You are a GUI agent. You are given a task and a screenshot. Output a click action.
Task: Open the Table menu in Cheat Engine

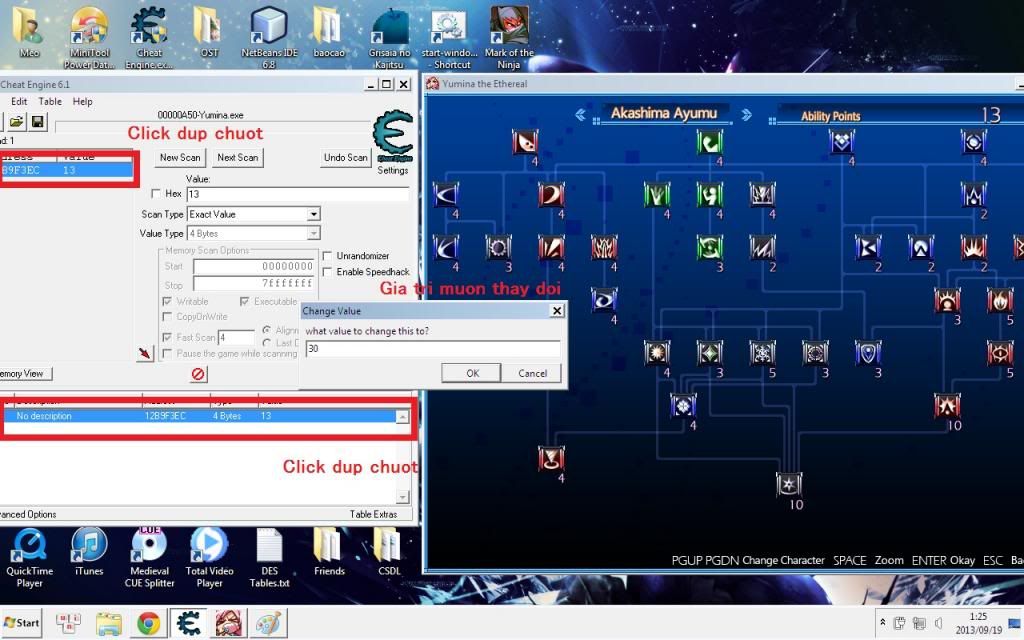50,101
